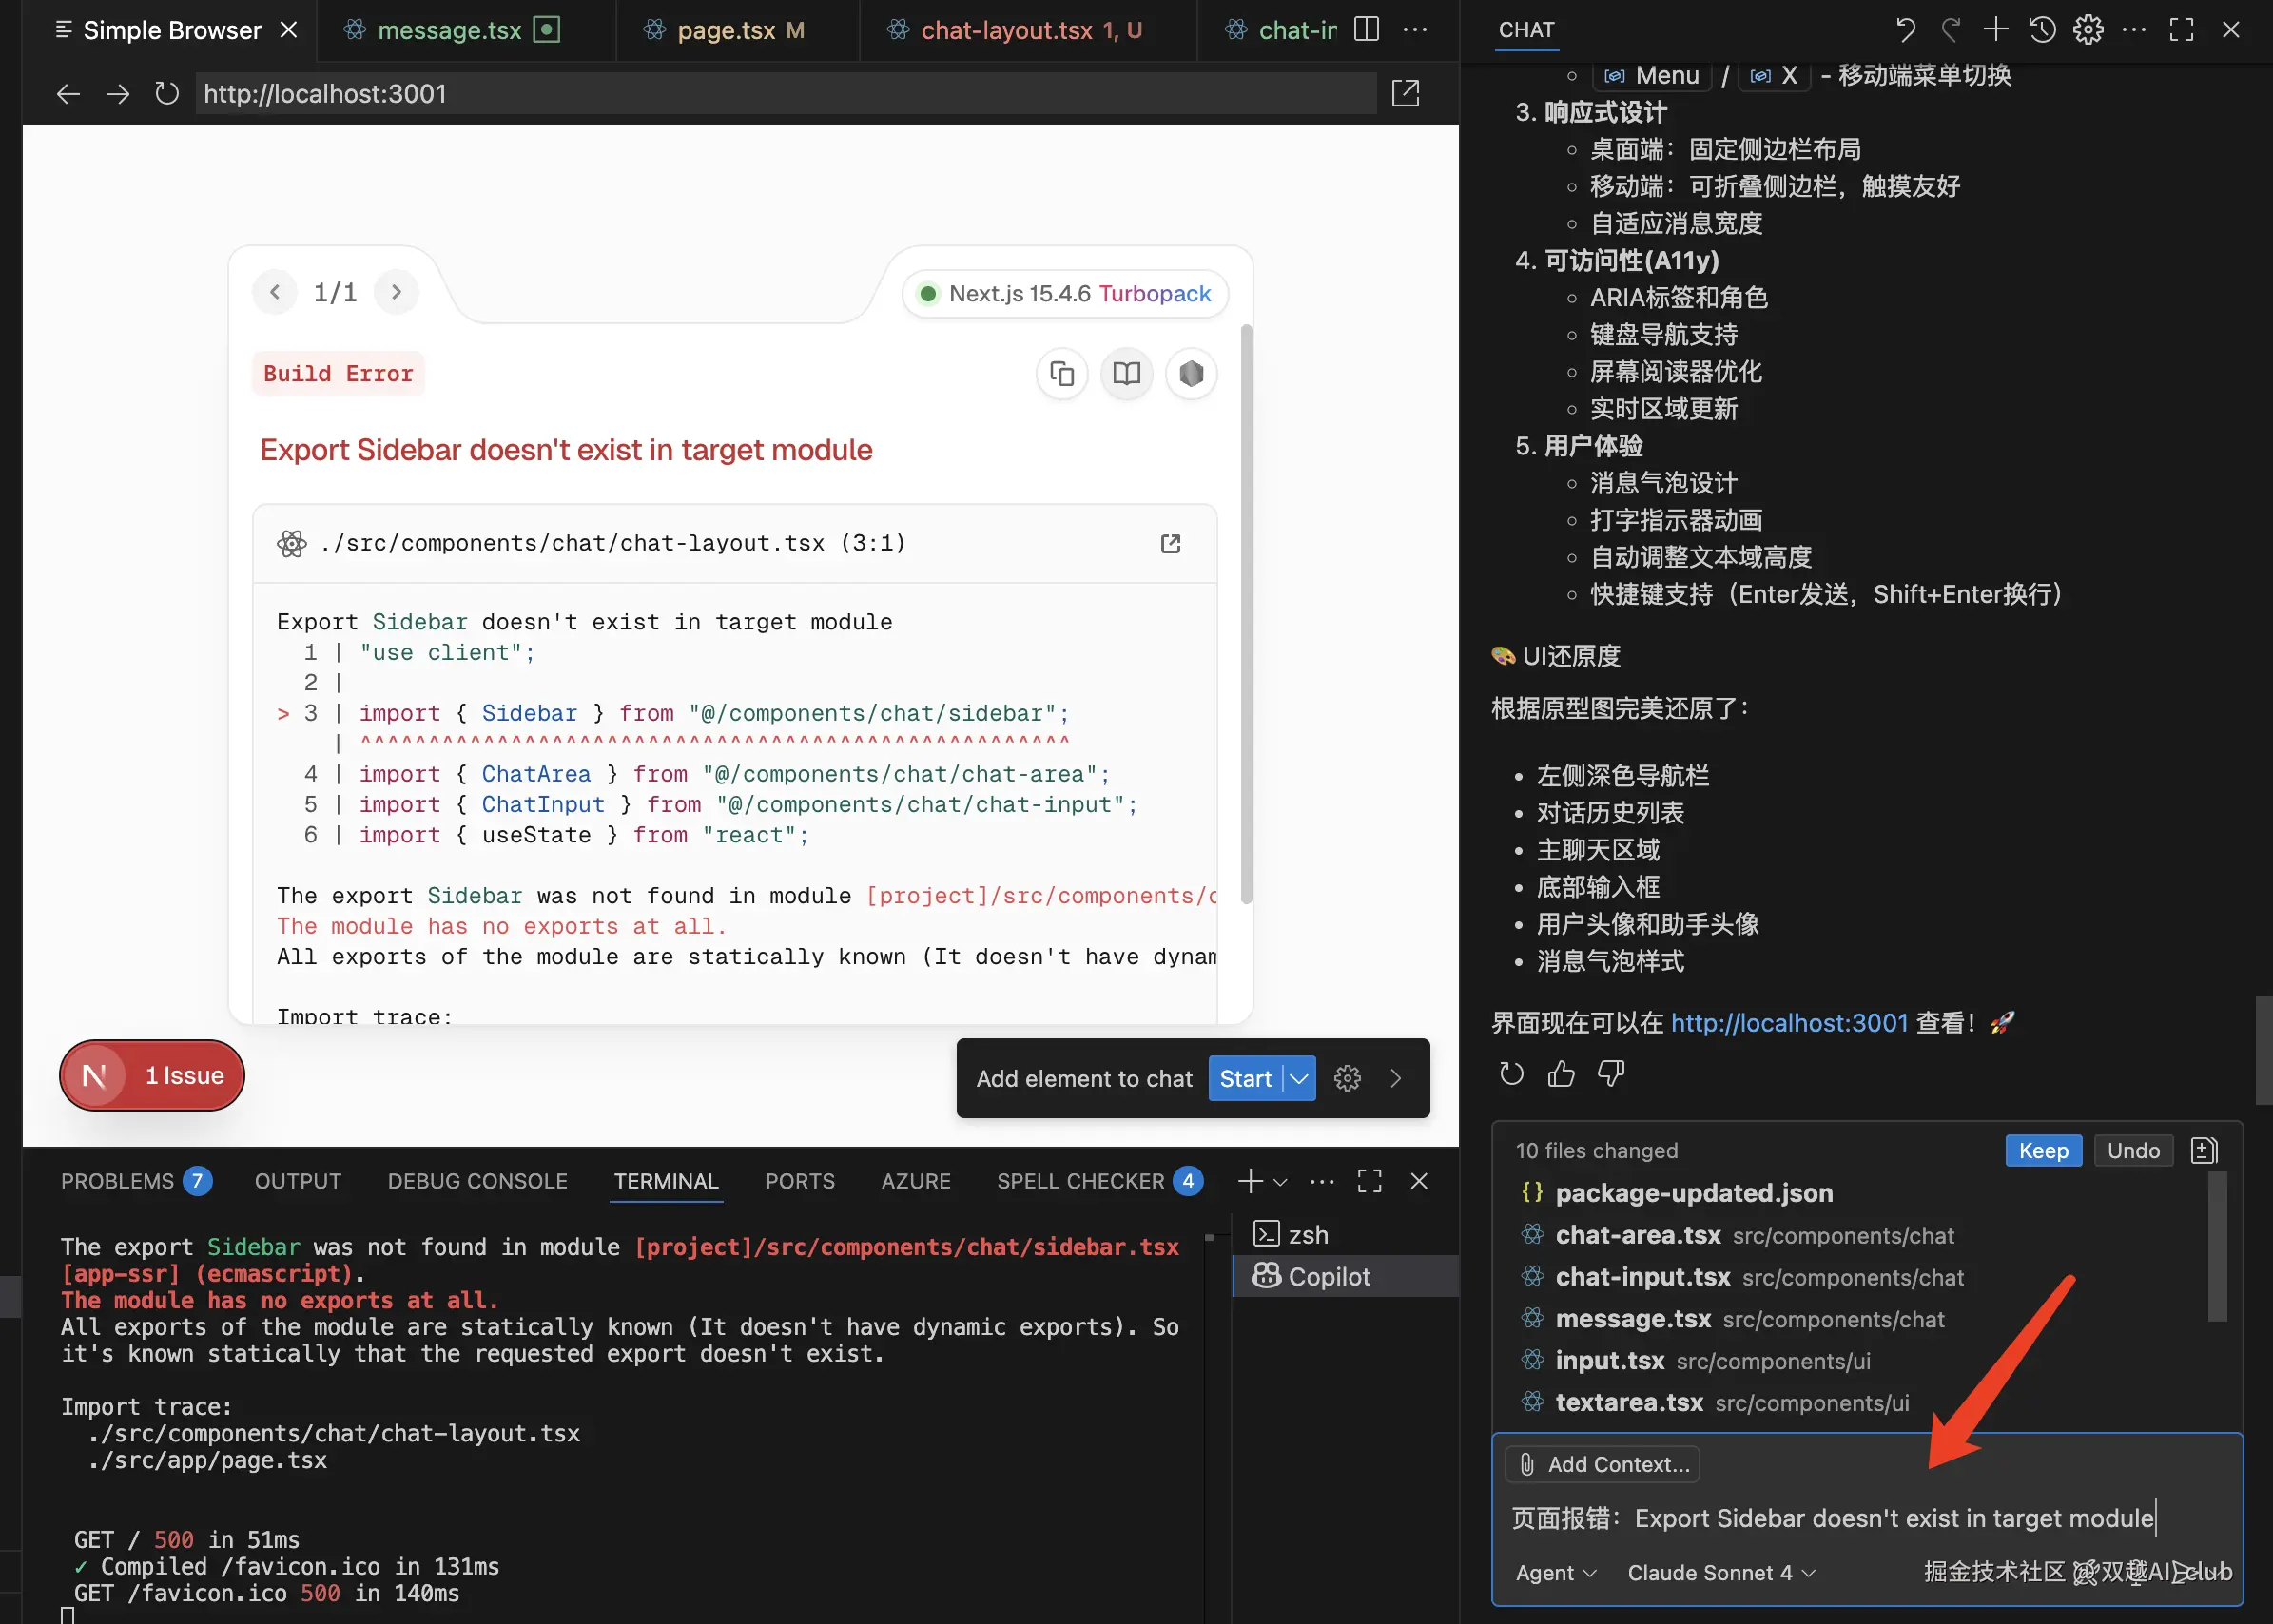Image resolution: width=2273 pixels, height=1624 pixels.
Task: Click the browser reload icon
Action: [x=166, y=94]
